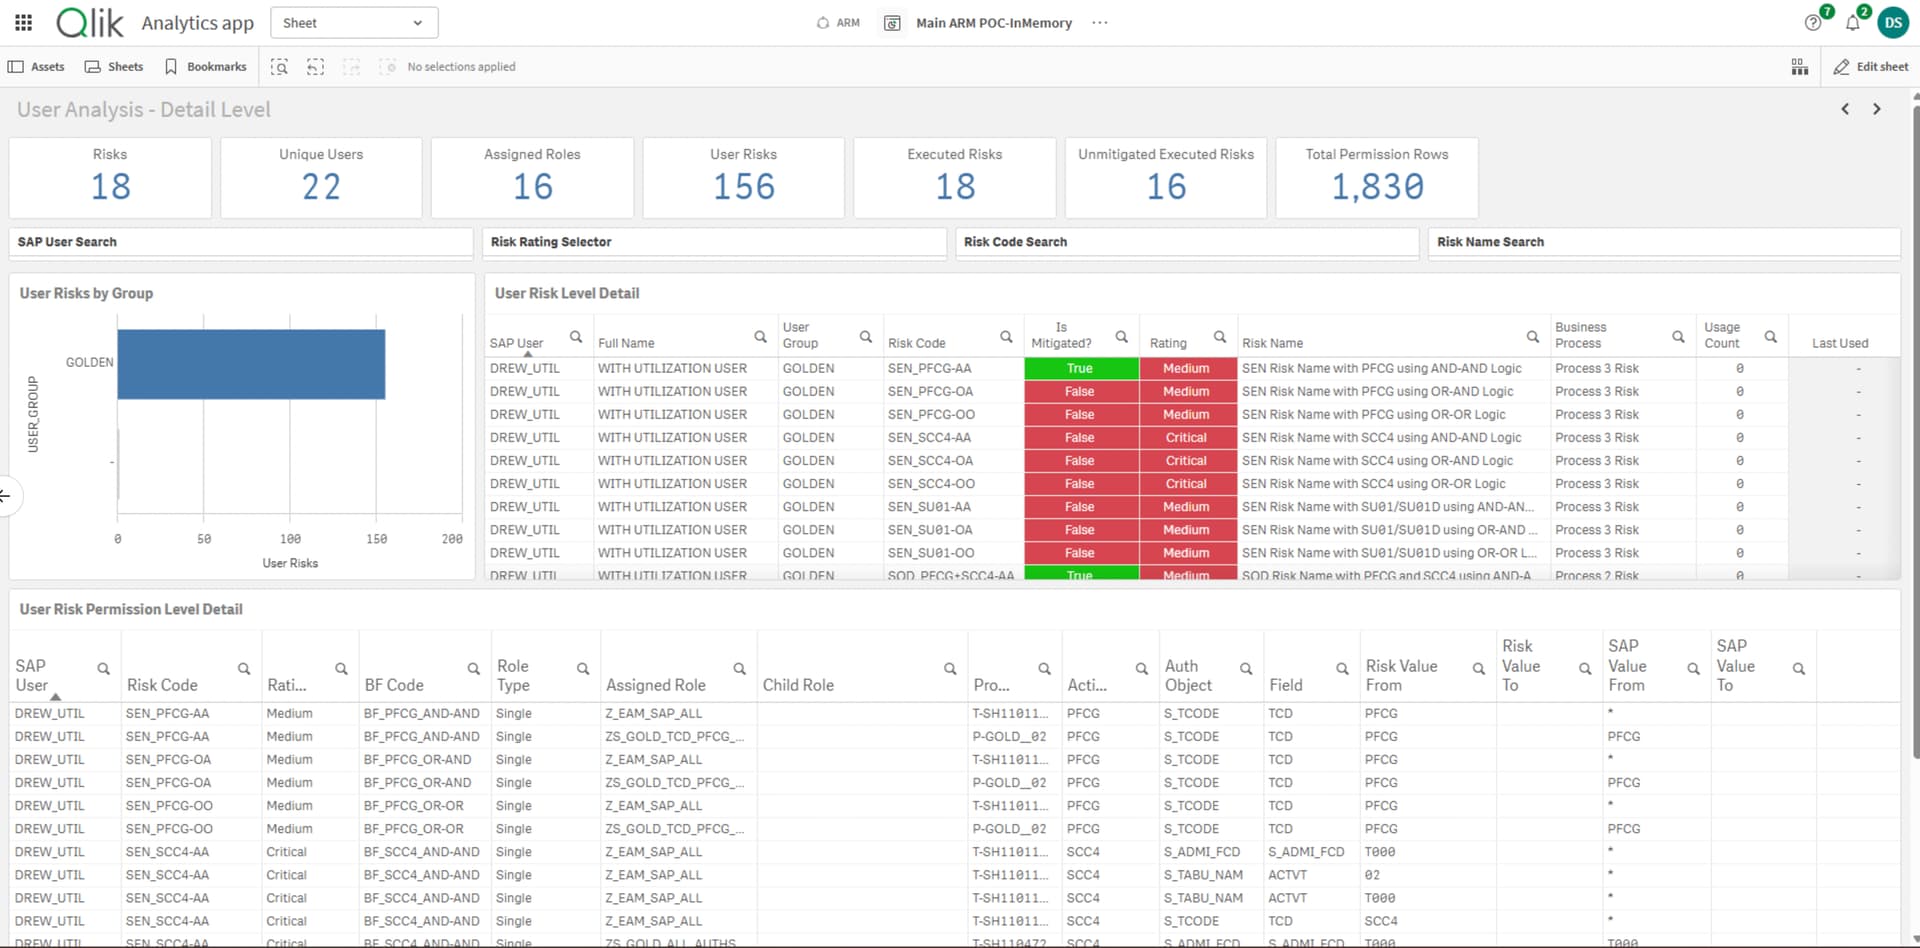Image resolution: width=1920 pixels, height=948 pixels.
Task: Search the Role Type column
Action: pos(582,668)
